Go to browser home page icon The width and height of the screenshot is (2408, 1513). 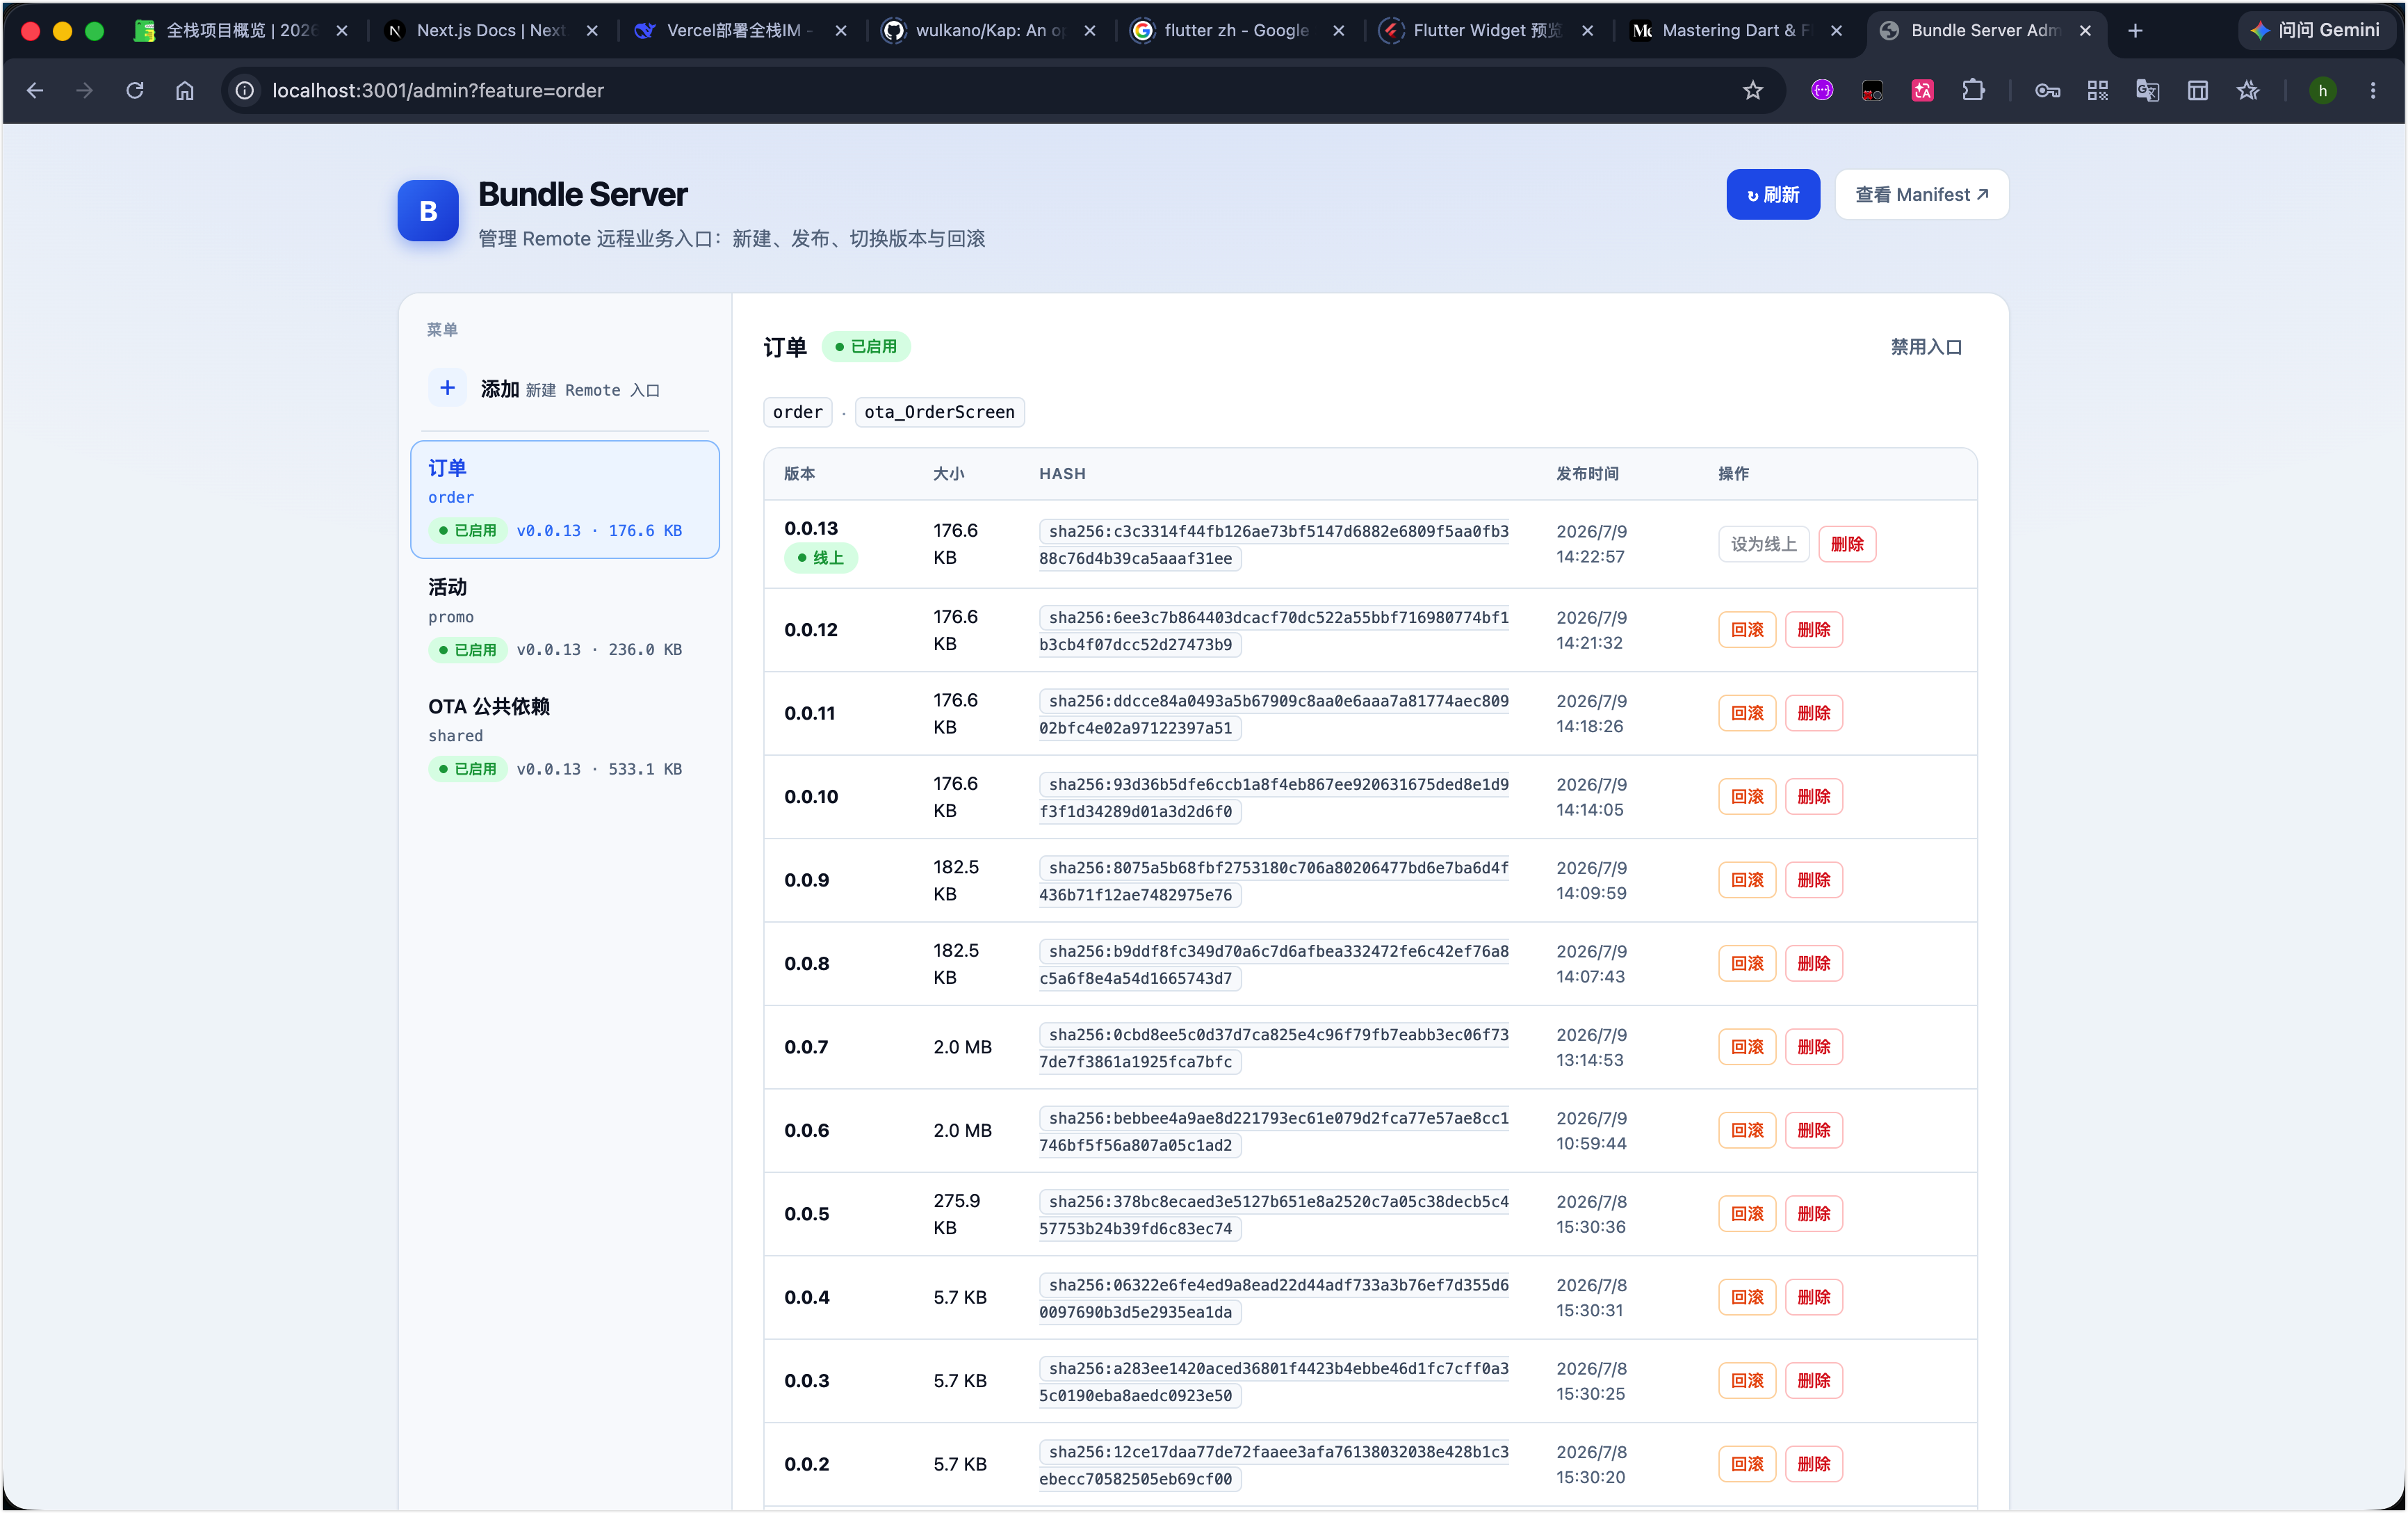(x=185, y=91)
